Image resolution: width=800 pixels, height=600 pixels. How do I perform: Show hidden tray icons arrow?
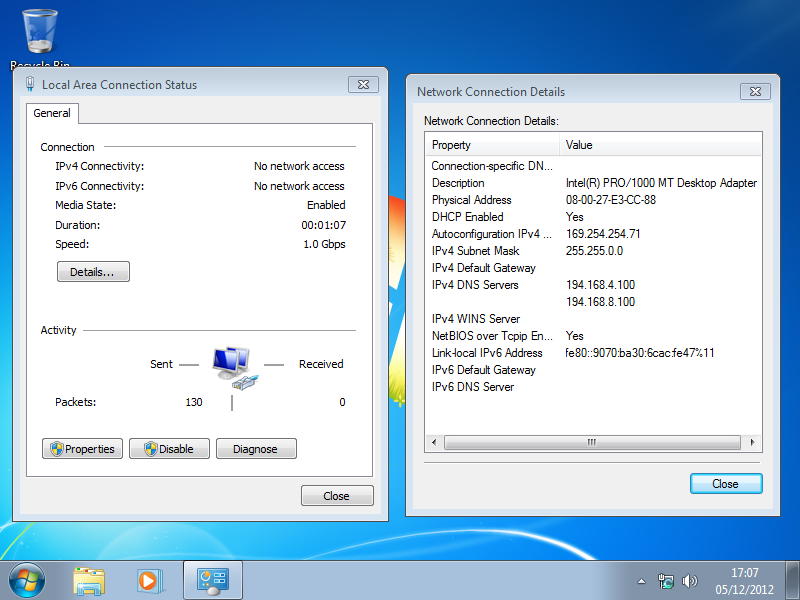click(642, 581)
